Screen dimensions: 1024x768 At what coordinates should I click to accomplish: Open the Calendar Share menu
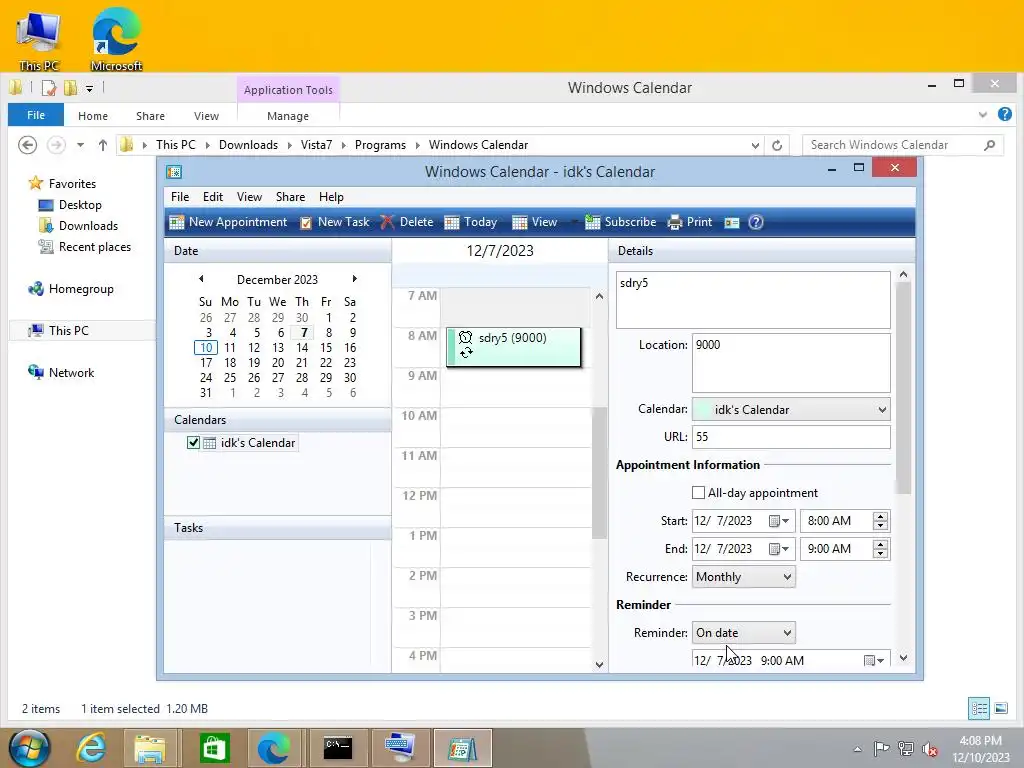290,197
